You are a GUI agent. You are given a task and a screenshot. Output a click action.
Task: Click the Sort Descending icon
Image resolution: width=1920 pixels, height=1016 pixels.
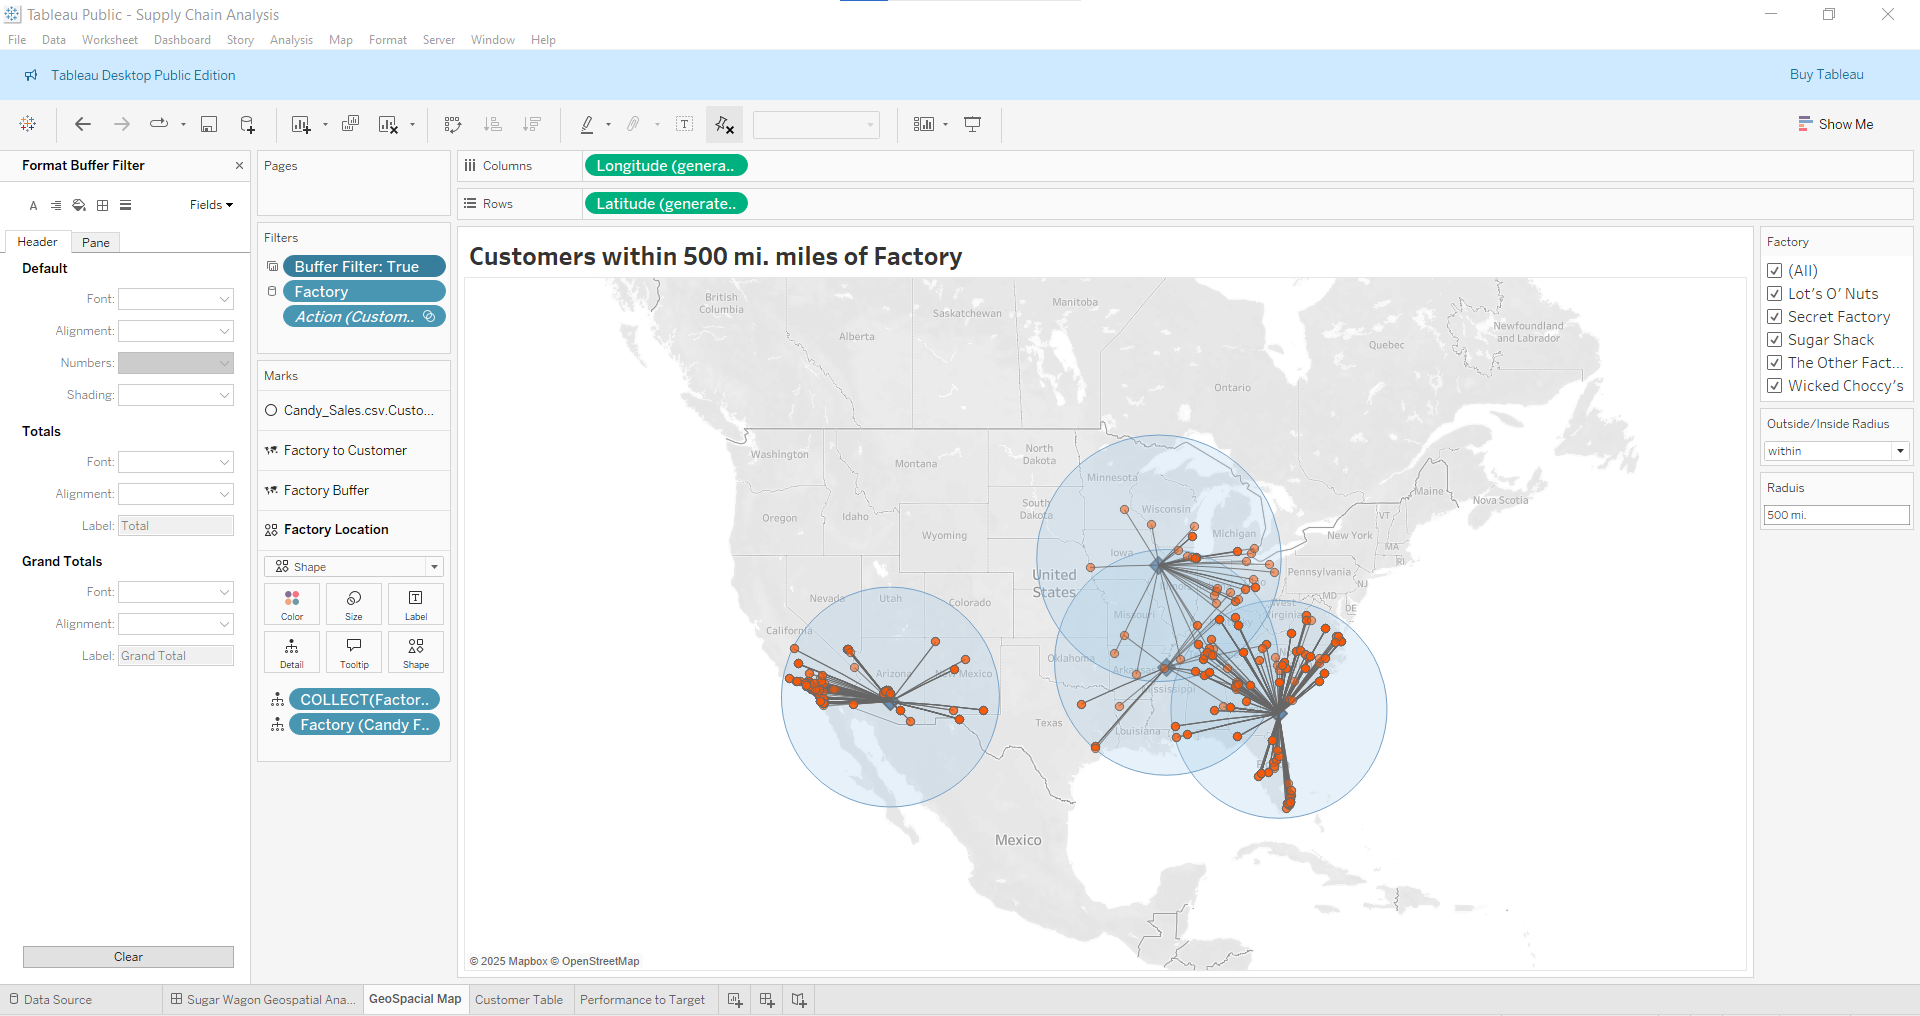coord(532,124)
